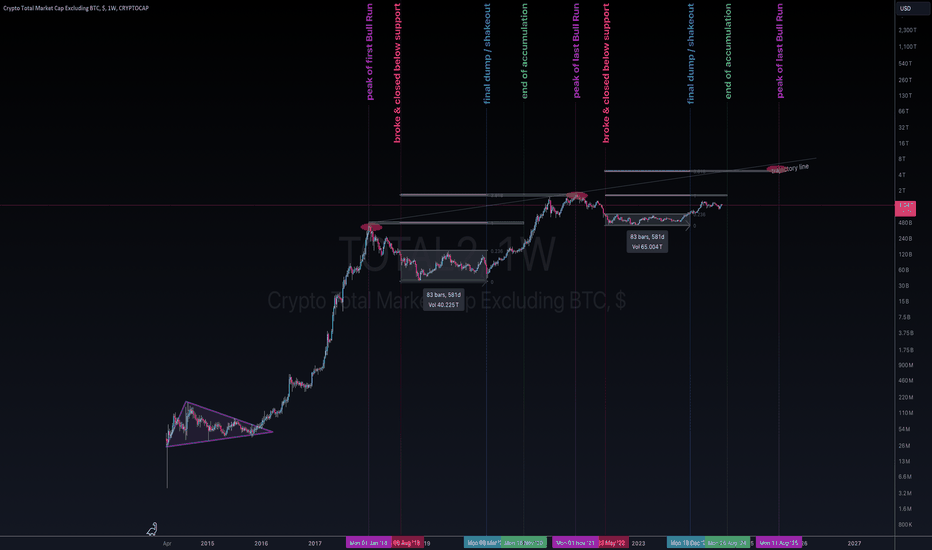The image size is (932, 550).
Task: Click 'broke & closed below support' label at 2018
Action: 397,73
